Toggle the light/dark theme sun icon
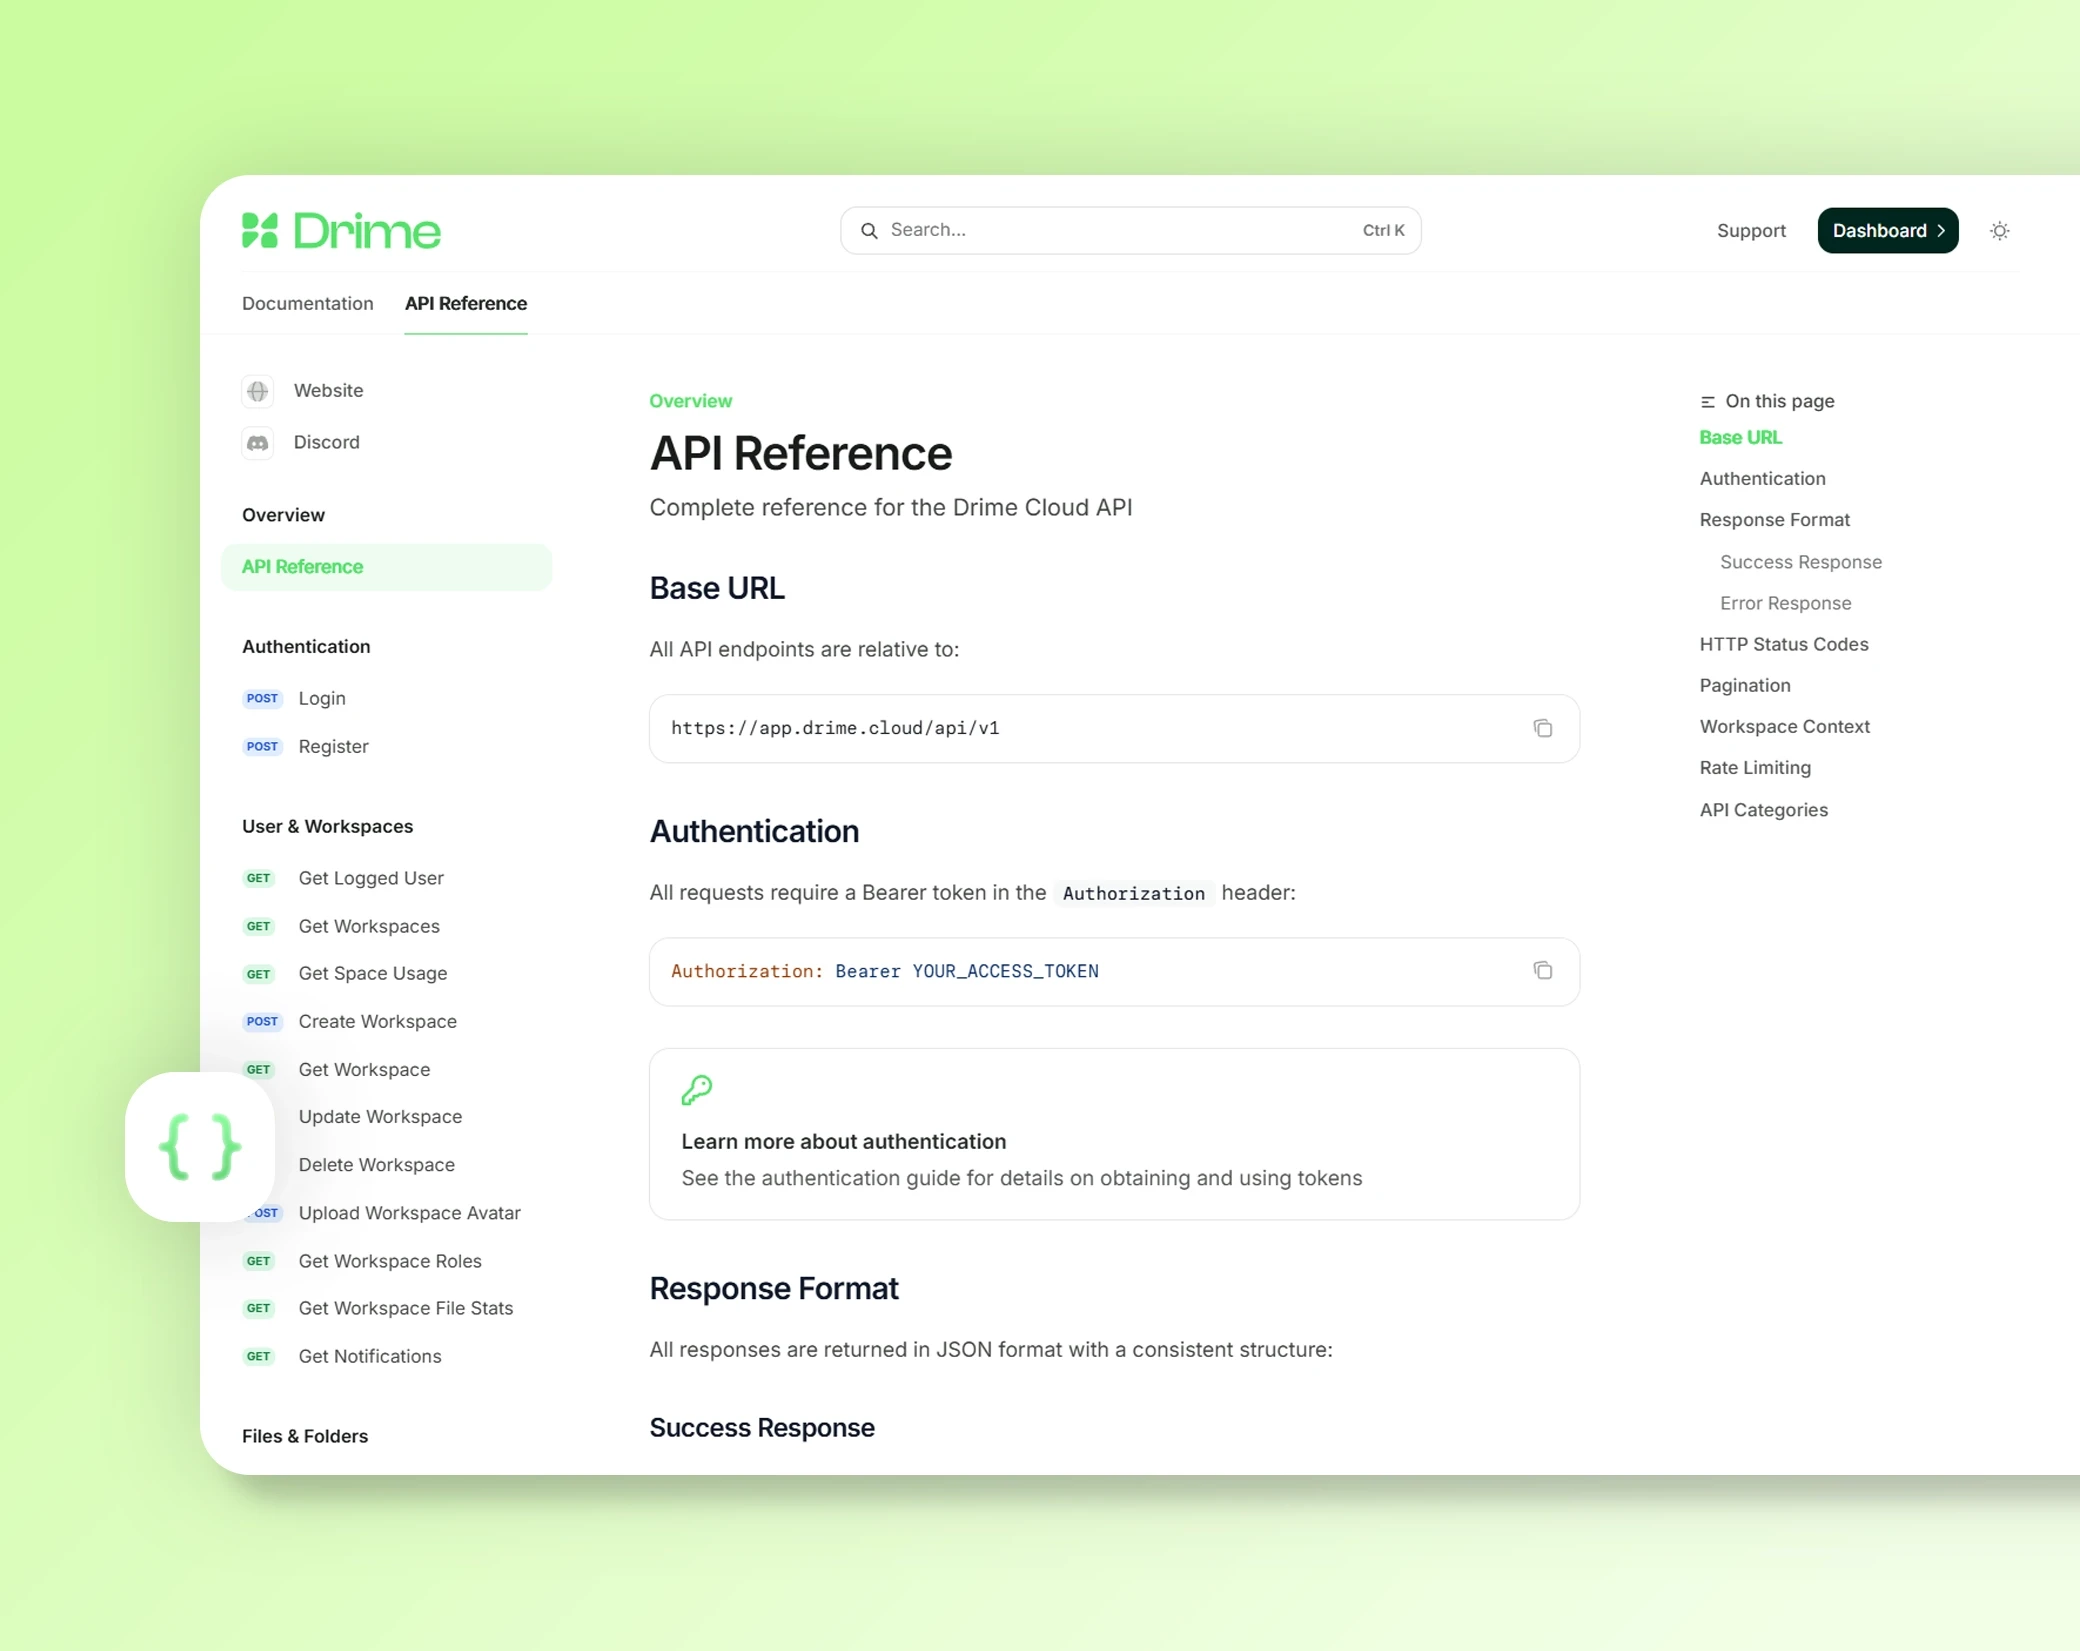This screenshot has width=2080, height=1651. coord(1999,231)
